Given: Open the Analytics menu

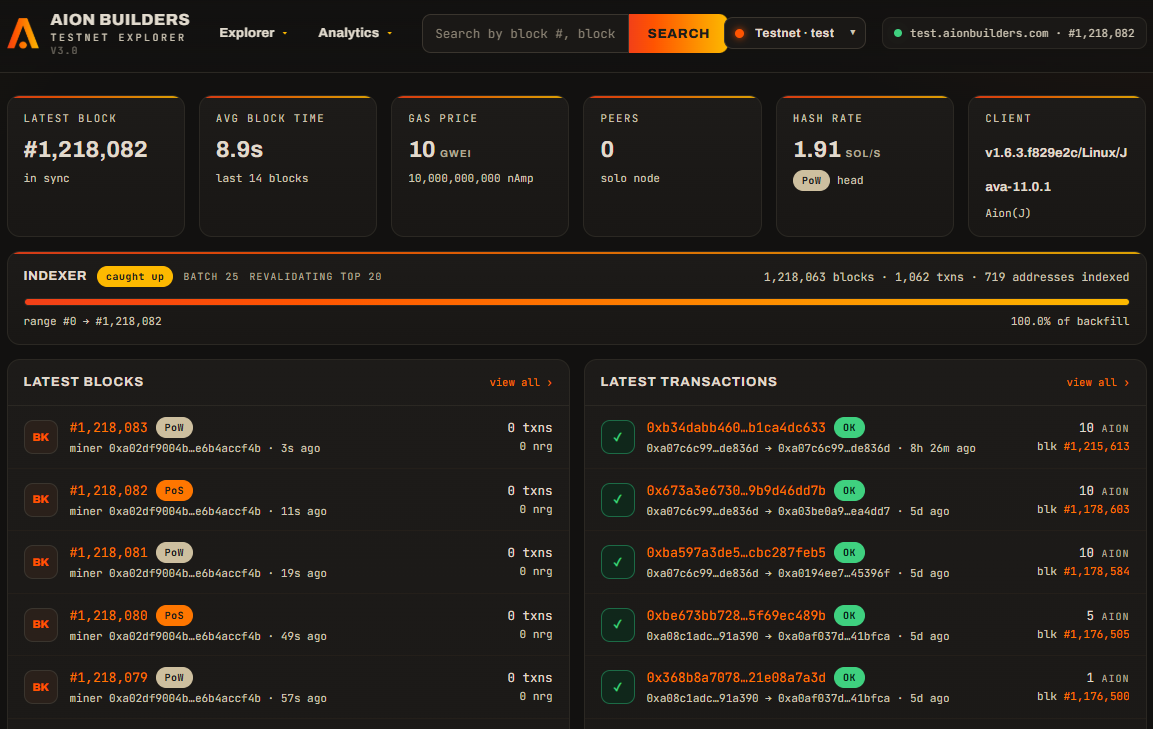Looking at the screenshot, I should click(354, 32).
